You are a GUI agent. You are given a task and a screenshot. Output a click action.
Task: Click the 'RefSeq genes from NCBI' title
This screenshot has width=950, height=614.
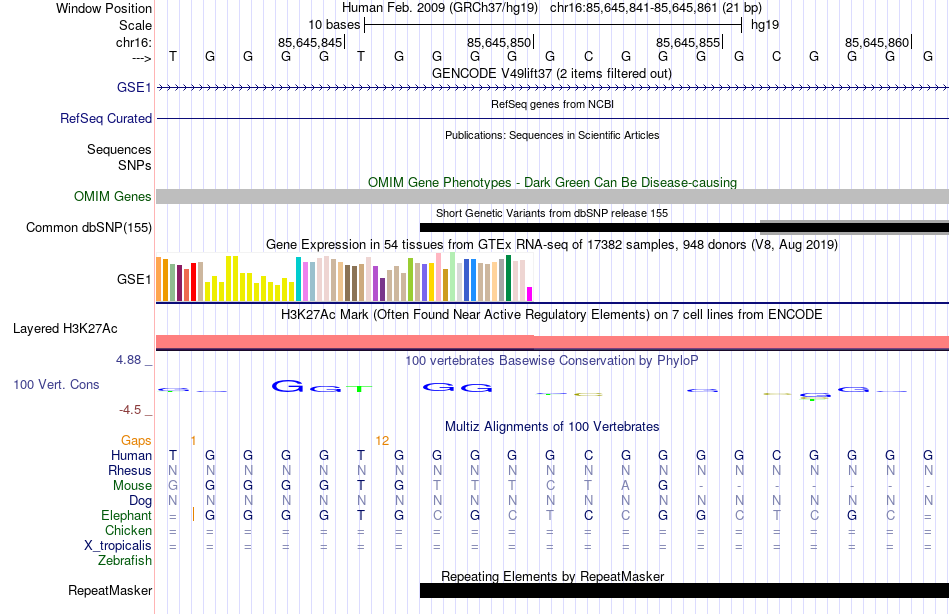pos(553,104)
